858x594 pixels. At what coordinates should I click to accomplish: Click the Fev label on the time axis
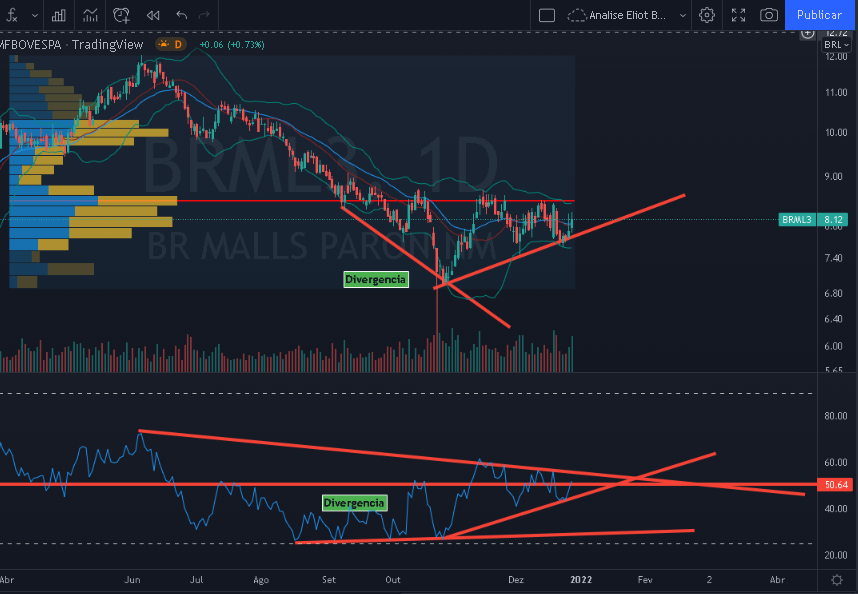(645, 580)
